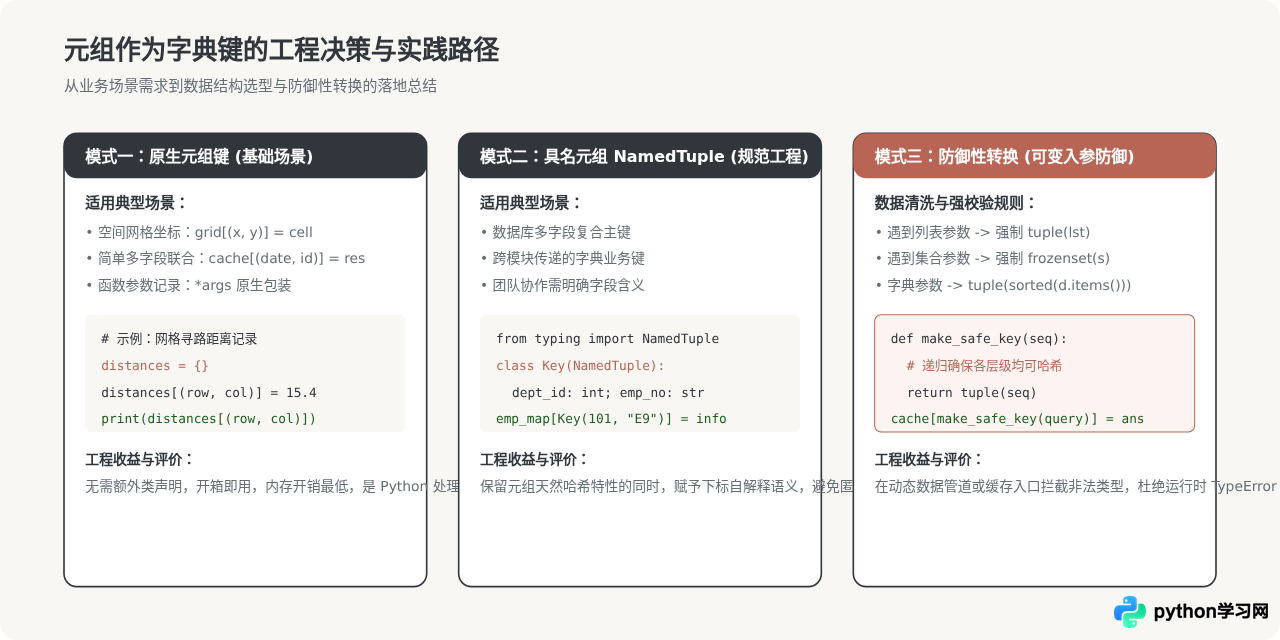Viewport: 1280px width, 640px height.
Task: Select paragraph 保留元组天然哈希特性的同时
Action: [x=667, y=487]
